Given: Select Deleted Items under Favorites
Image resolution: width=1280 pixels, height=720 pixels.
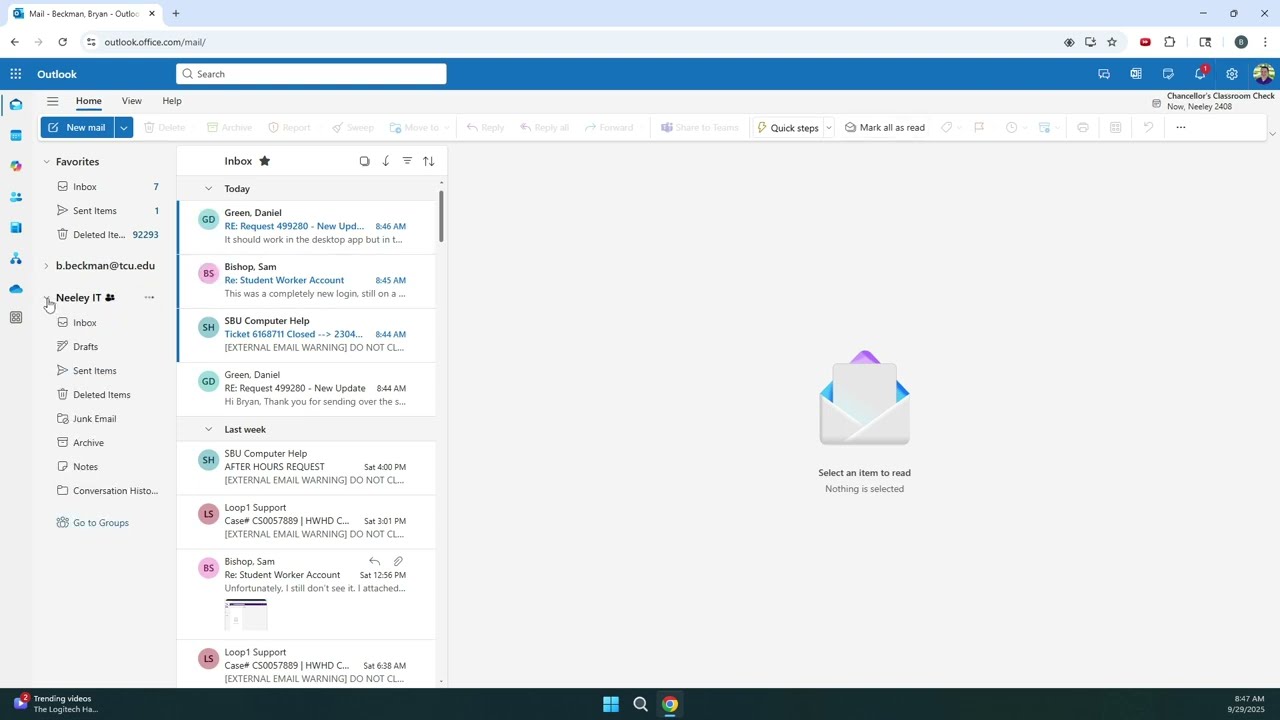Looking at the screenshot, I should (x=107, y=235).
